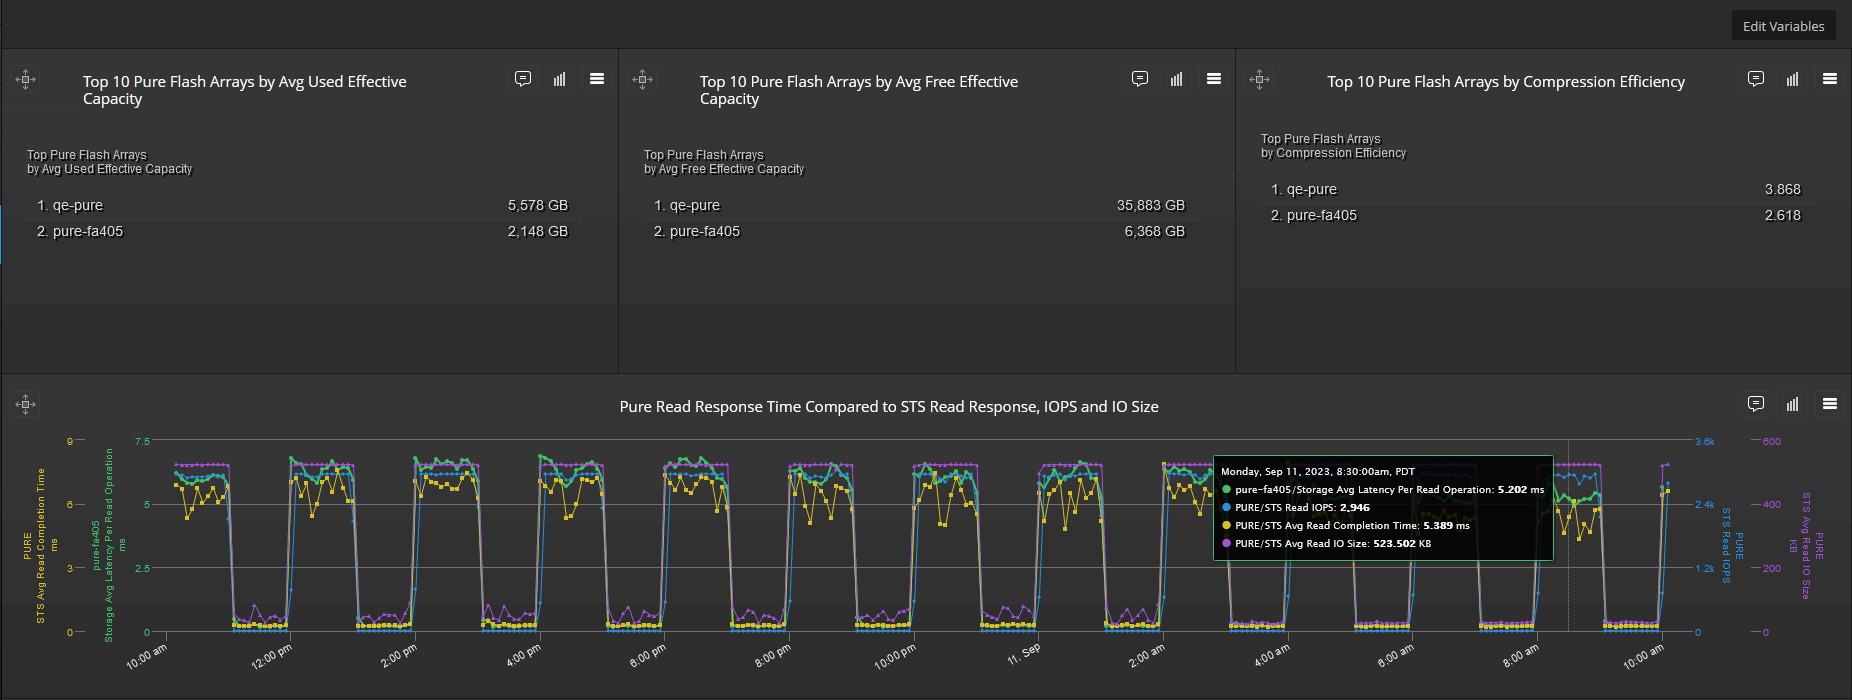Grab move handle of Compression Efficiency widget
Screen dimensions: 1852x700
pos(1260,79)
